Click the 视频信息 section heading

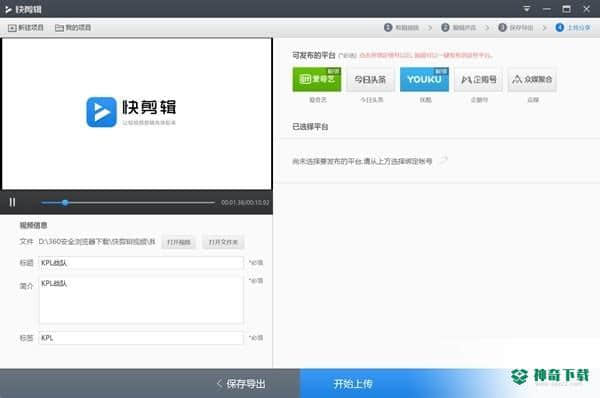33,225
